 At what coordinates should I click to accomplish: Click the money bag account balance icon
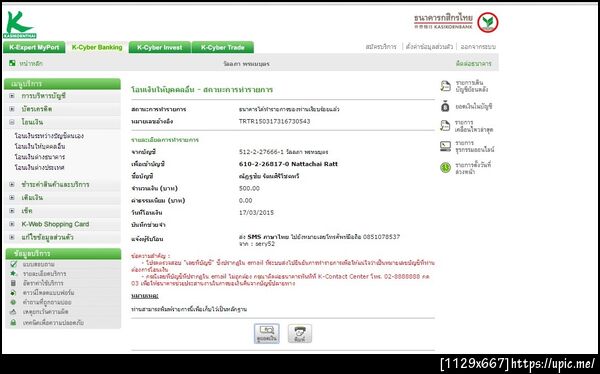445,107
